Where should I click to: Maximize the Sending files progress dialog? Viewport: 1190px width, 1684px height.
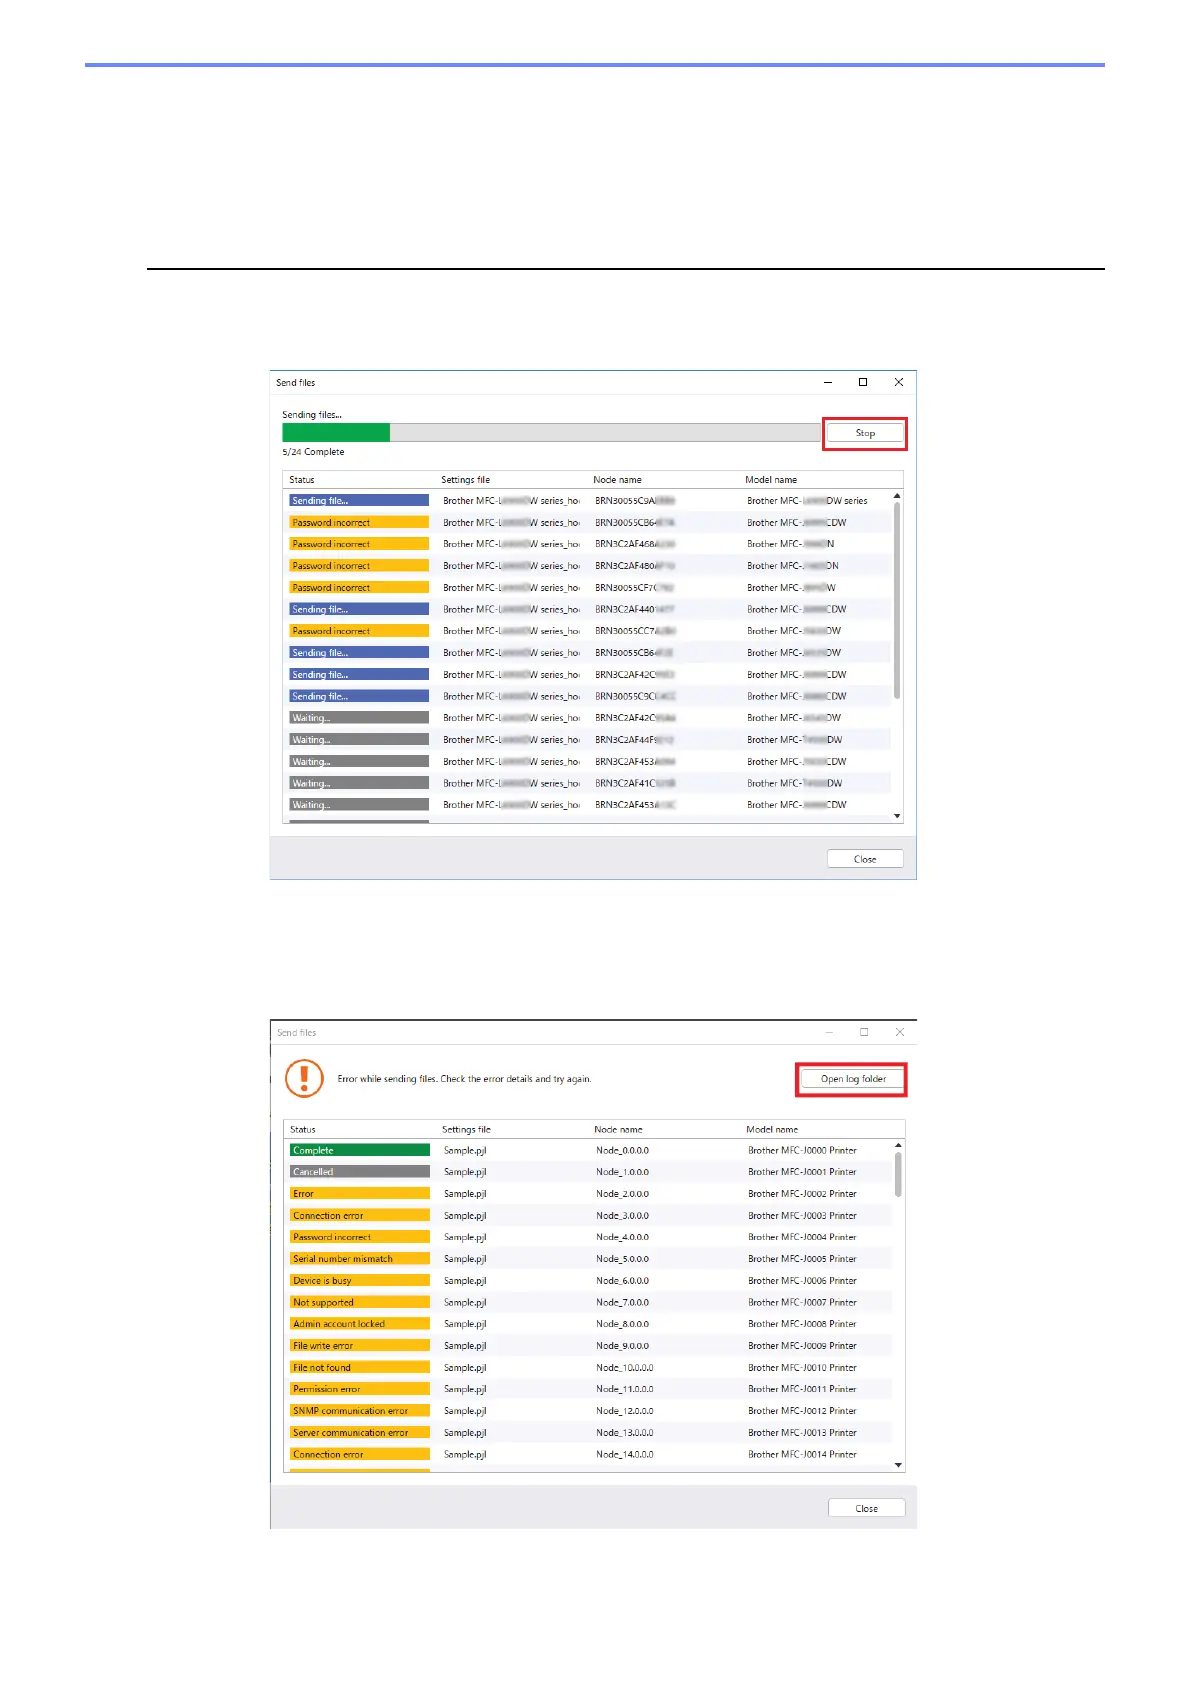tap(863, 382)
